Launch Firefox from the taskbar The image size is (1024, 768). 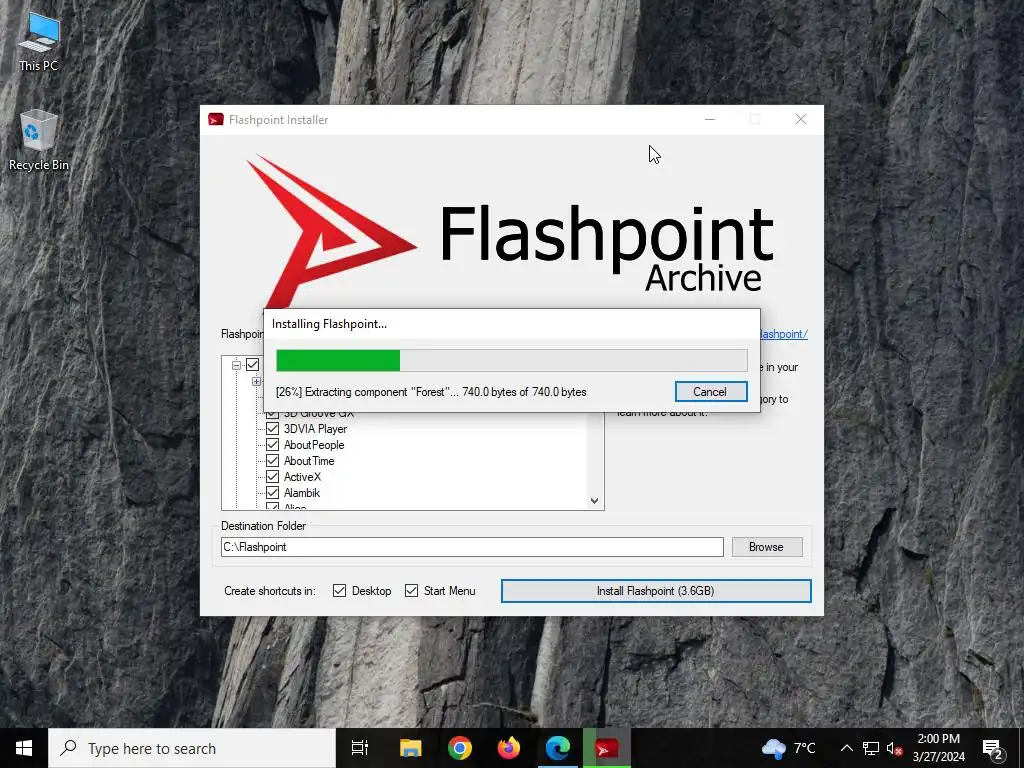[509, 748]
